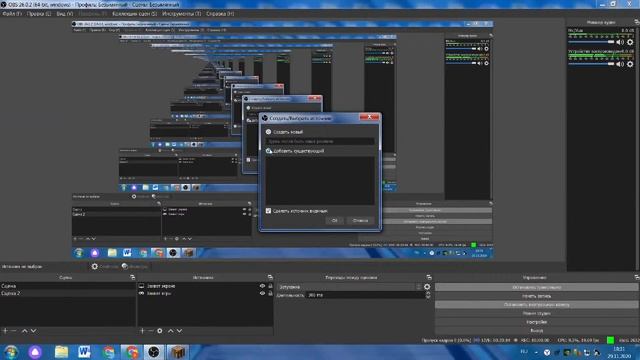Adjust the Mic/Aux volume slider
This screenshot has width=640, height=360.
coord(591,42)
